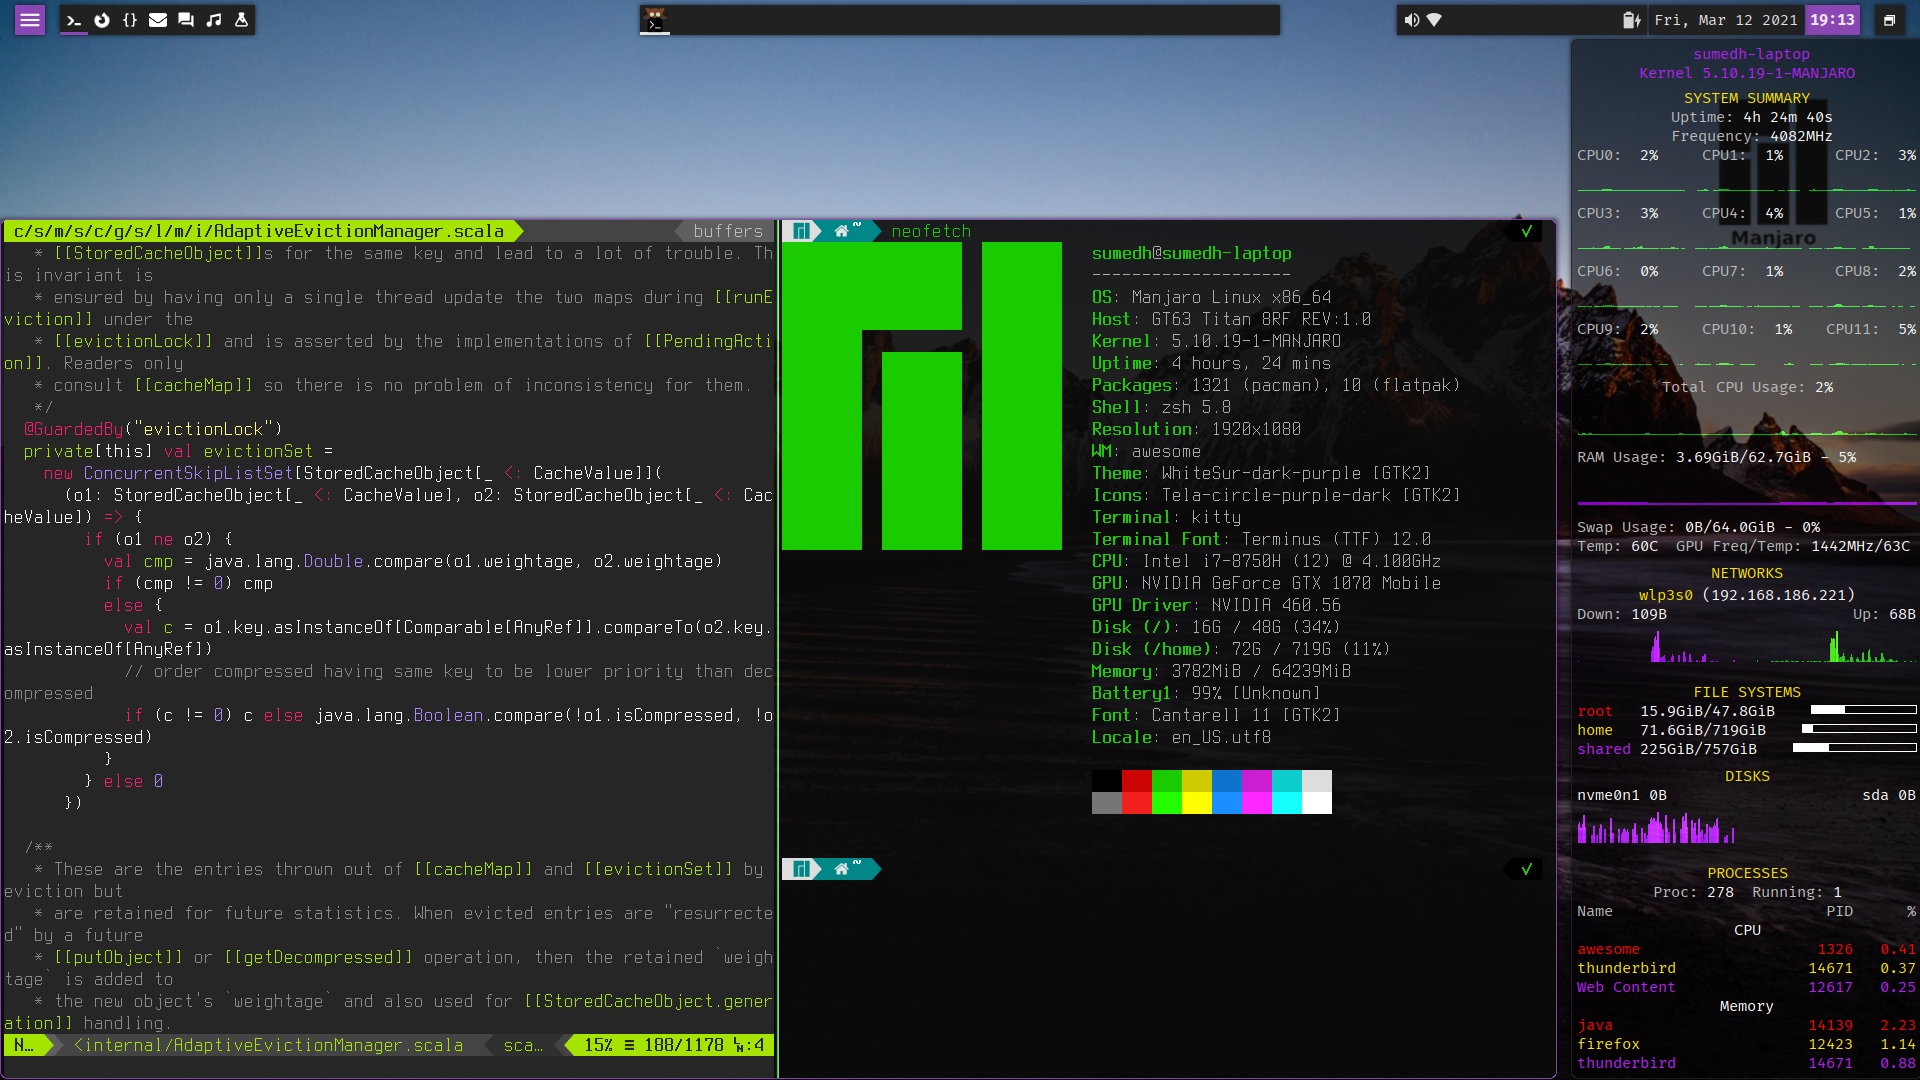Click the new ConcurrentSkipListSet code line
The image size is (1920, 1080).
pyautogui.click(x=353, y=474)
